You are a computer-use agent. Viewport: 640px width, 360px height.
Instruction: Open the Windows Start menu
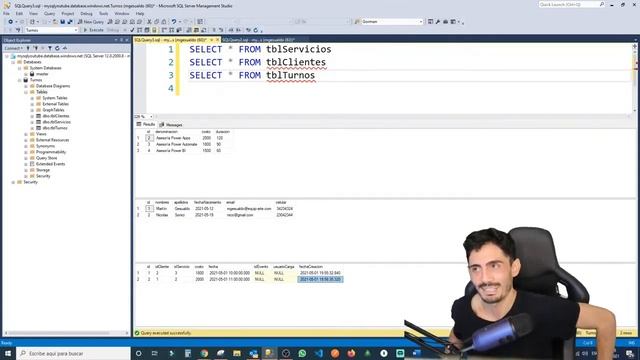coord(8,353)
